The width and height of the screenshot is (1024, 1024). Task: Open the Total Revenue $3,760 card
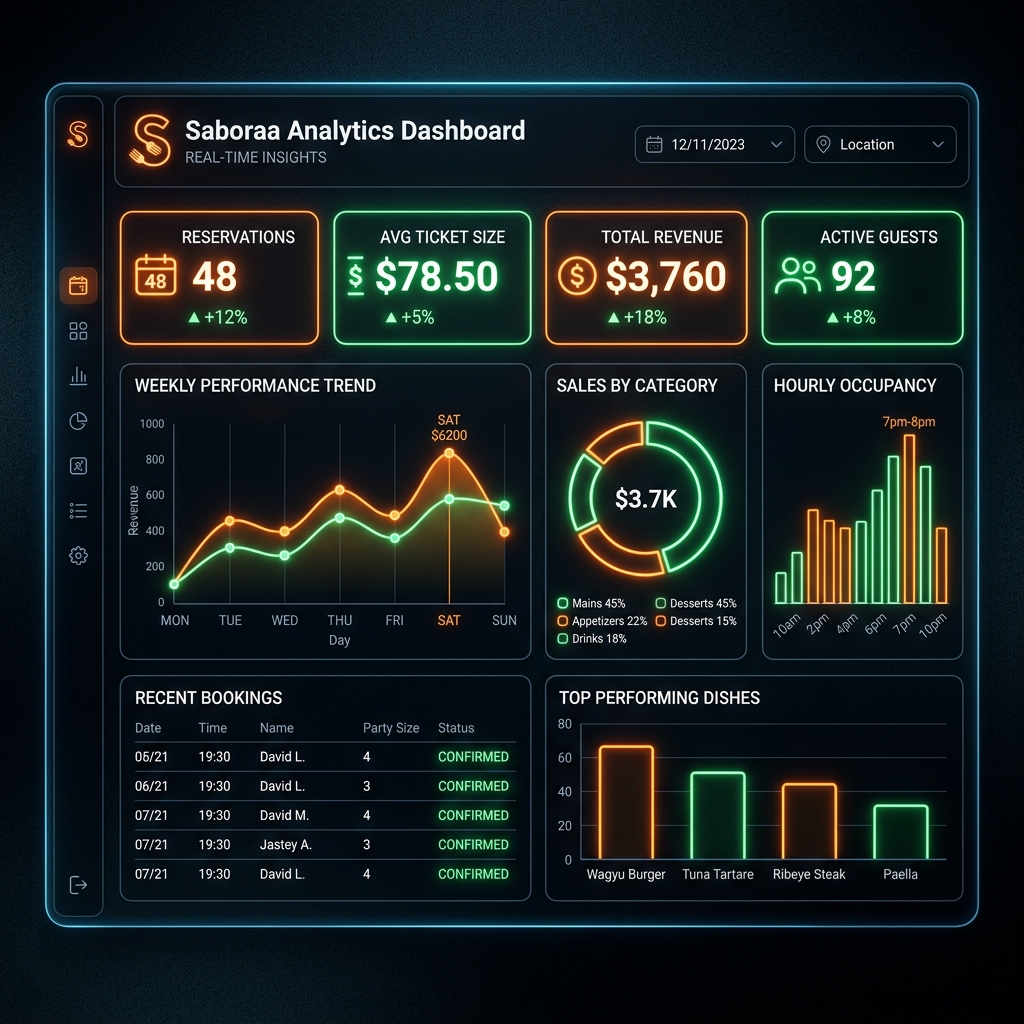[x=646, y=278]
